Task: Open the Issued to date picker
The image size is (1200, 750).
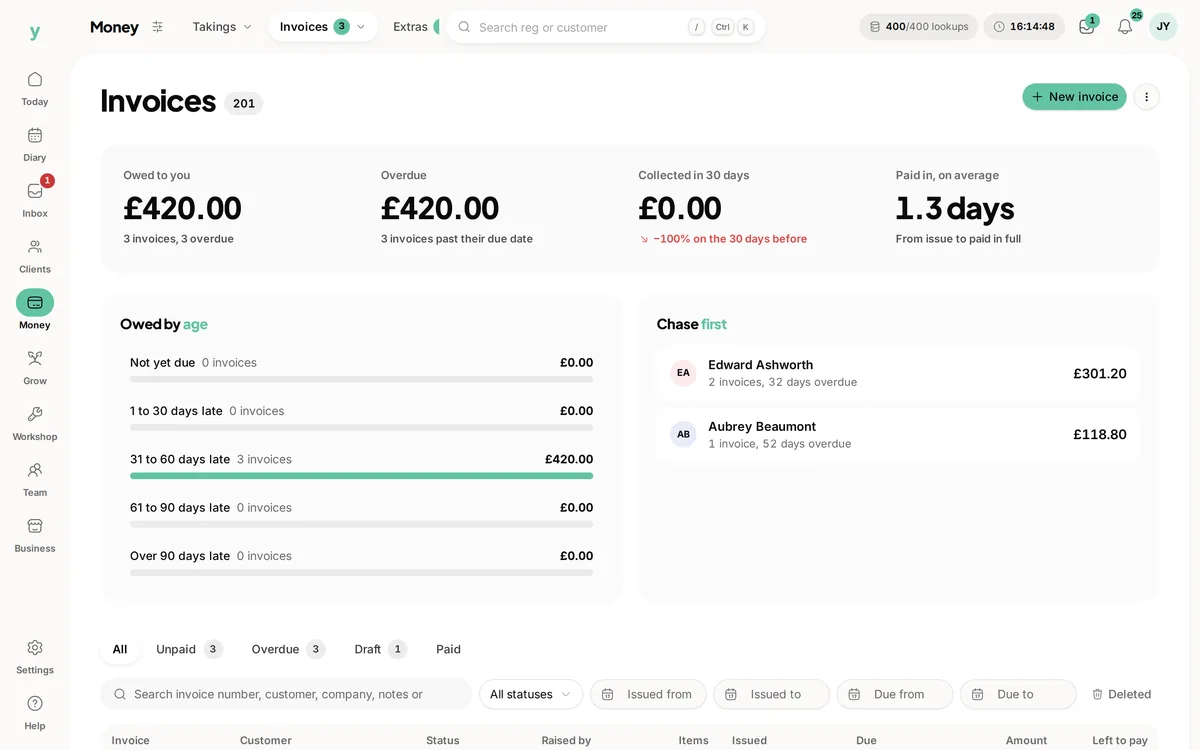Action: 772,694
